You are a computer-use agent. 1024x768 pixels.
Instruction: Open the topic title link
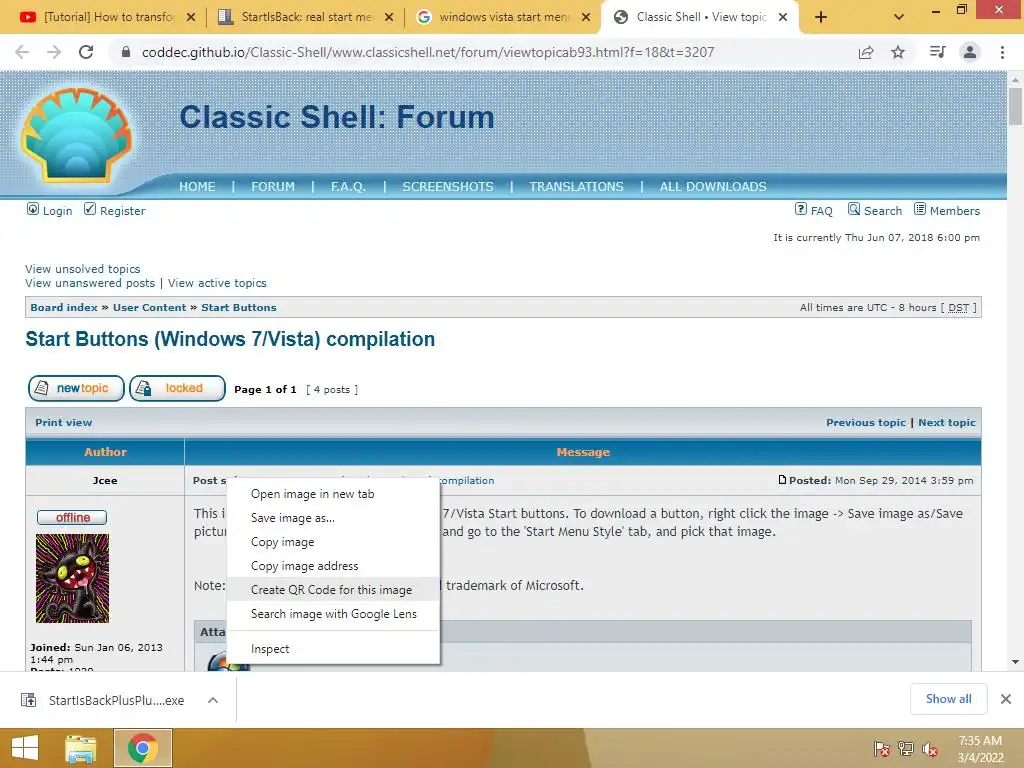(x=230, y=339)
